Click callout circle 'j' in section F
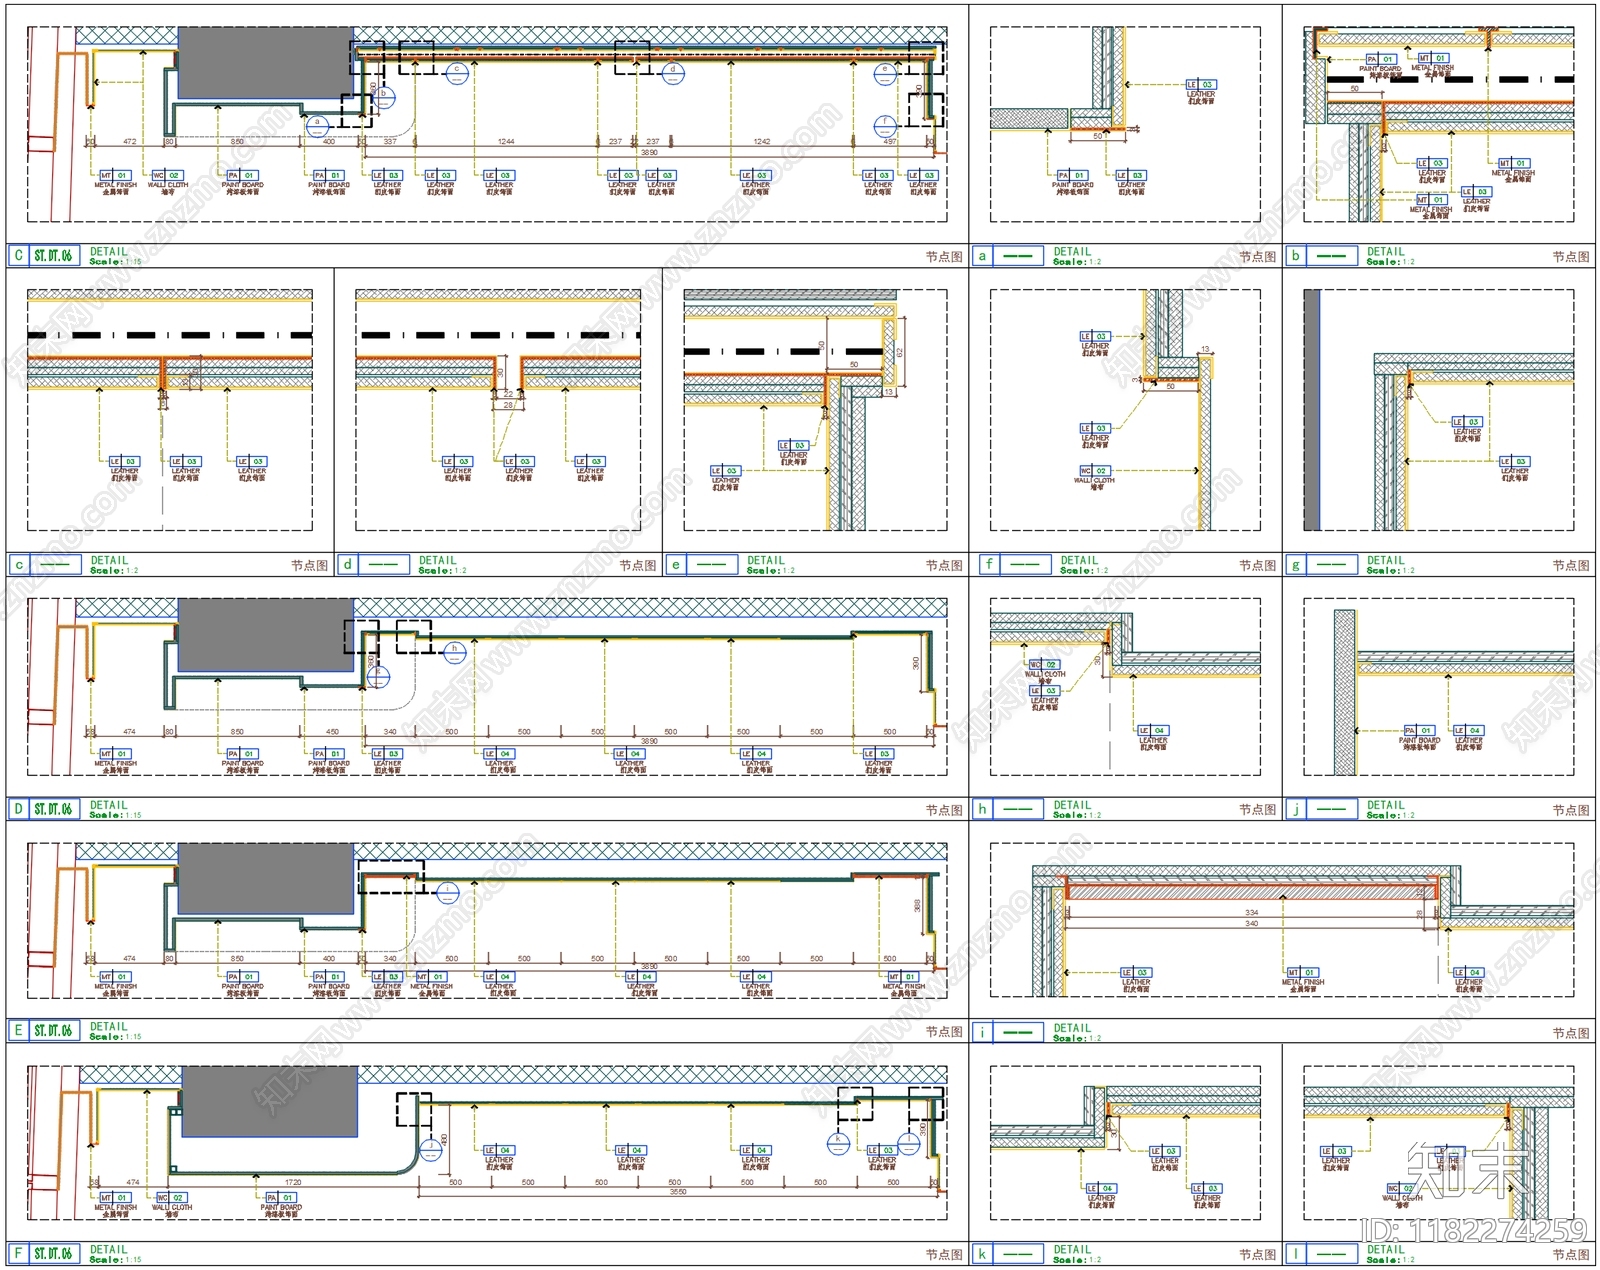 431,1150
